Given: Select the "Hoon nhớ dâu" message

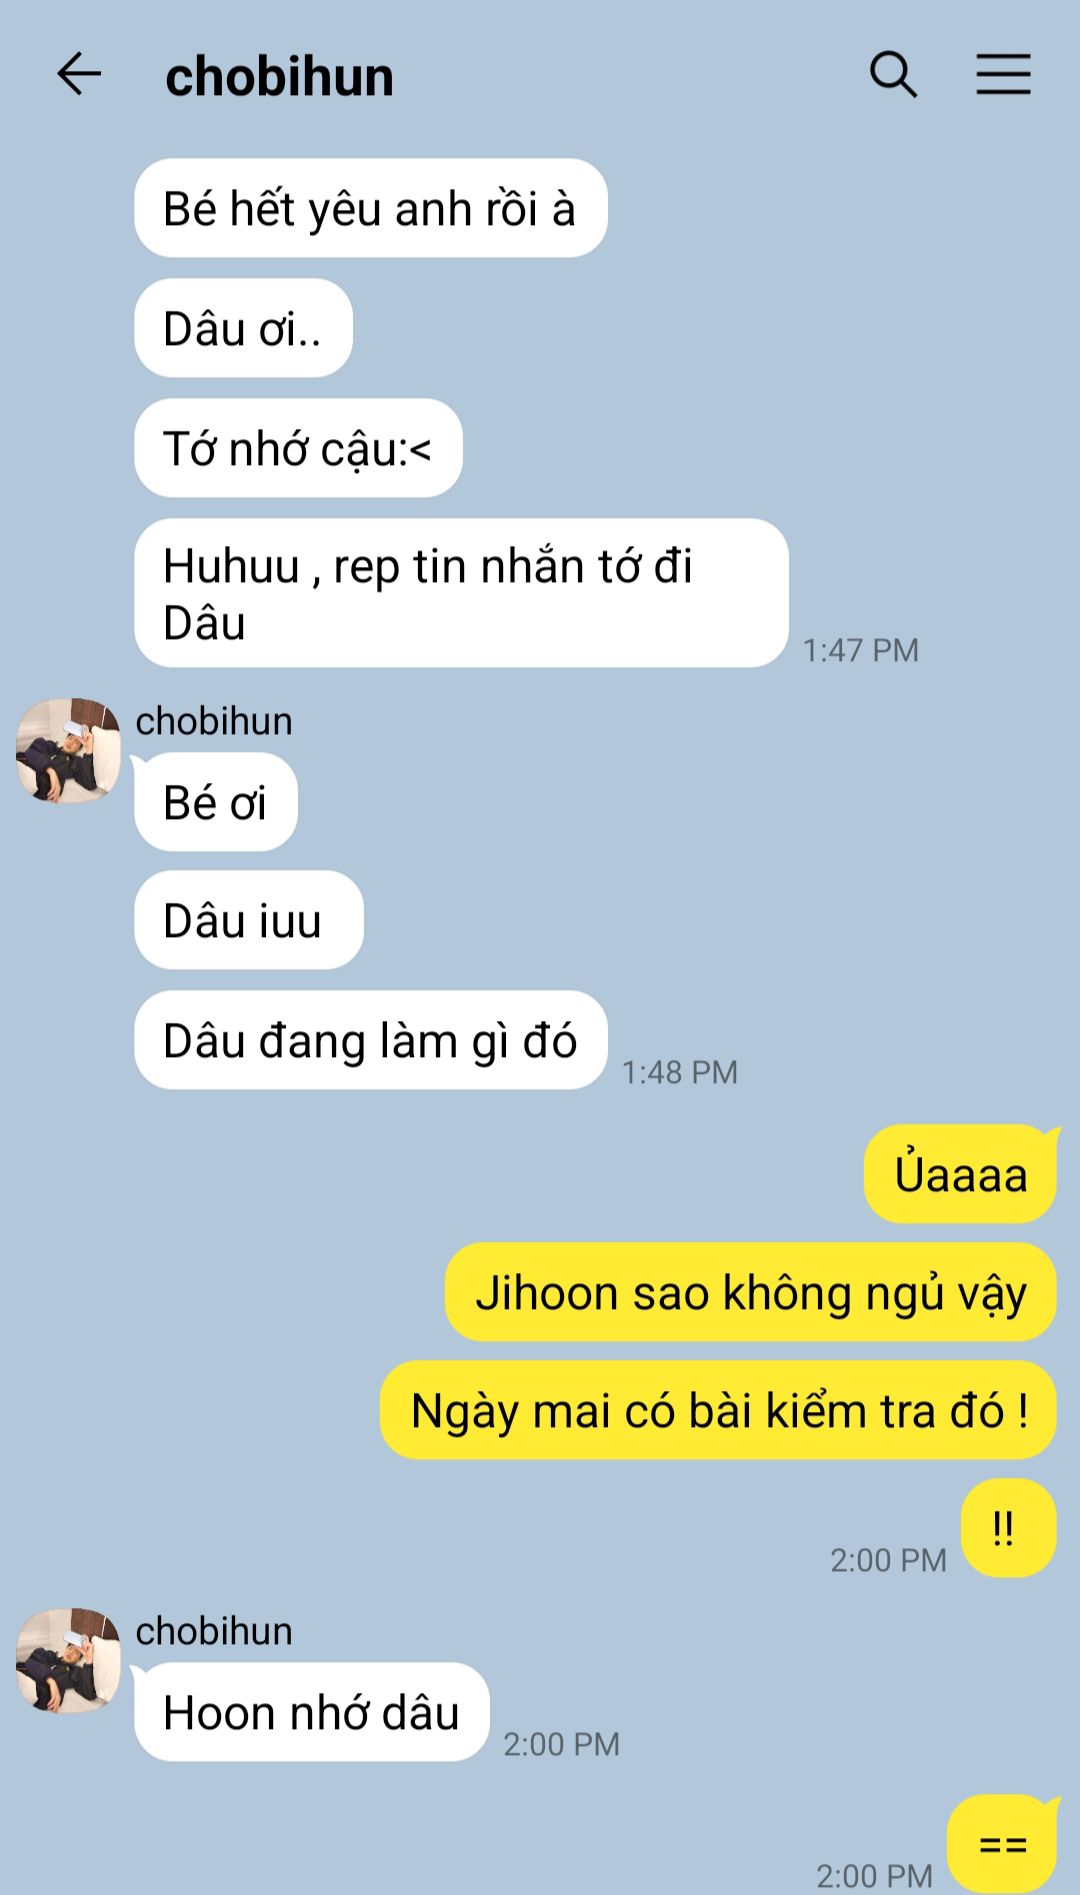Looking at the screenshot, I should click(x=312, y=1712).
